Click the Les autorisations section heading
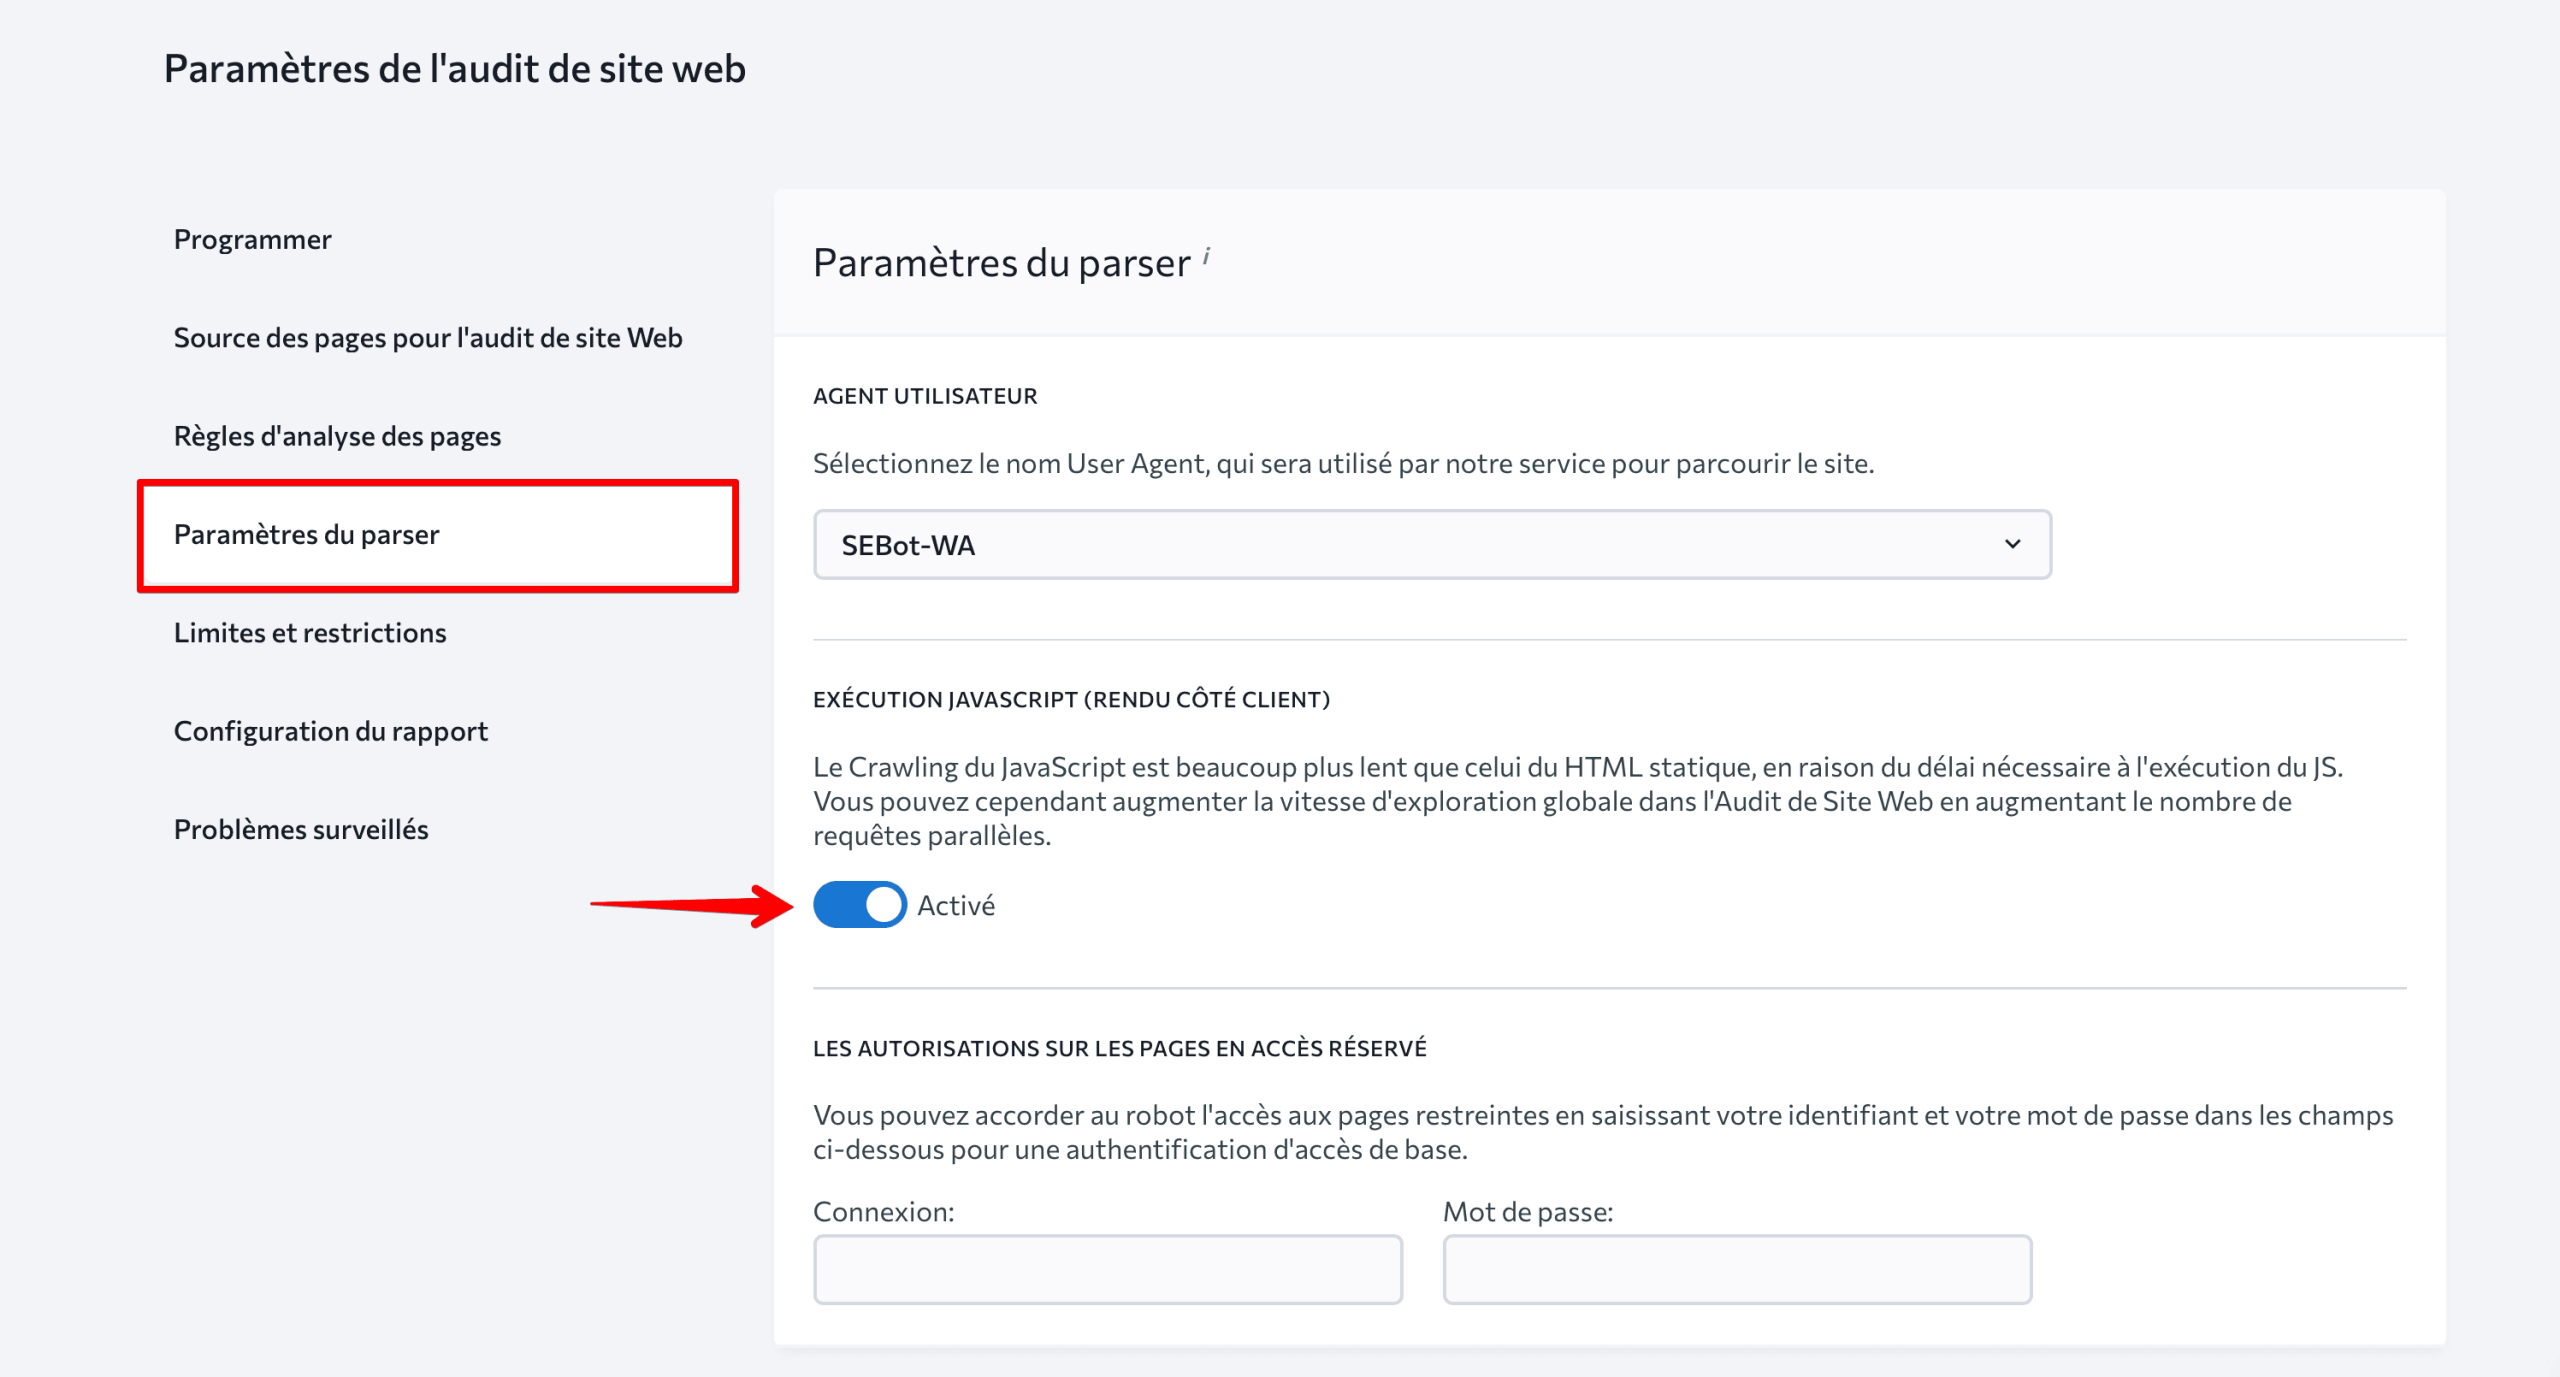This screenshot has height=1377, width=2560. (1119, 1048)
